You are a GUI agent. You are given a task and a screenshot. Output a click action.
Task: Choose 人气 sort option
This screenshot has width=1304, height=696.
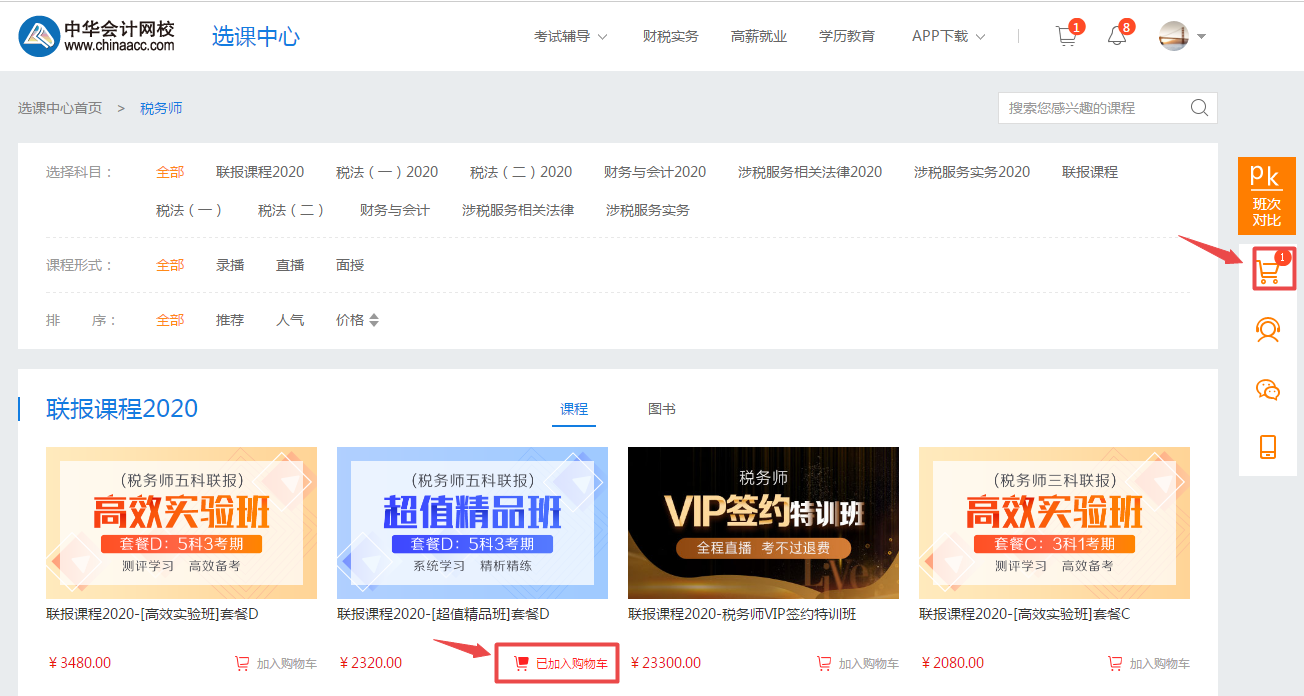(290, 319)
